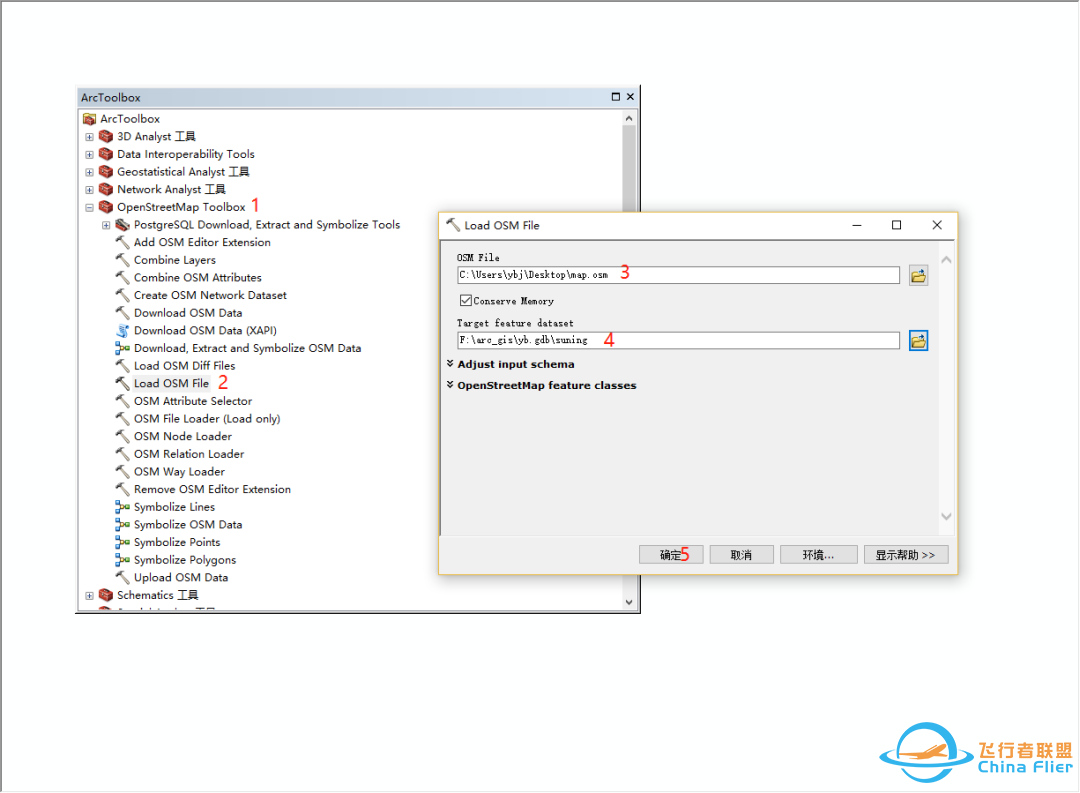
Task: Expand the OpenStreetMap feature classes section
Action: [x=450, y=384]
